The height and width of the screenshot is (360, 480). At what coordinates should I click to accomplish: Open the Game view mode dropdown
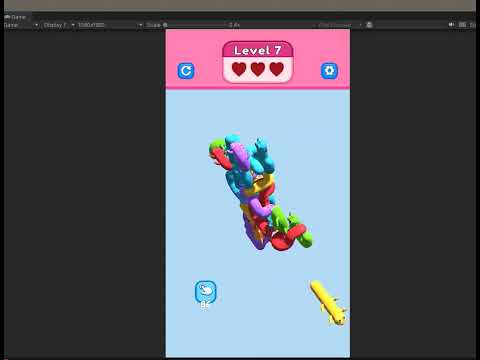pyautogui.click(x=21, y=25)
